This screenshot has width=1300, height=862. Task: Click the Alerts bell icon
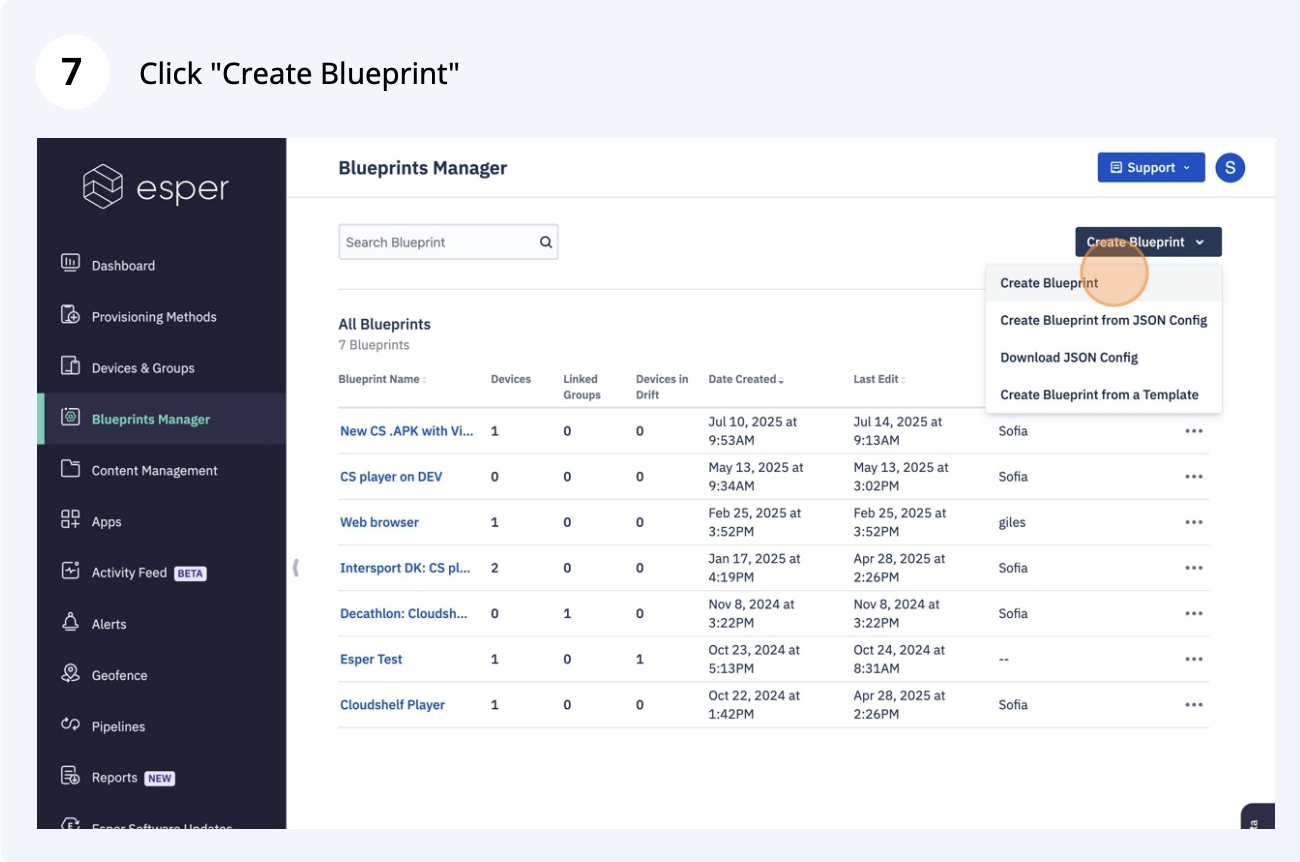(70, 622)
